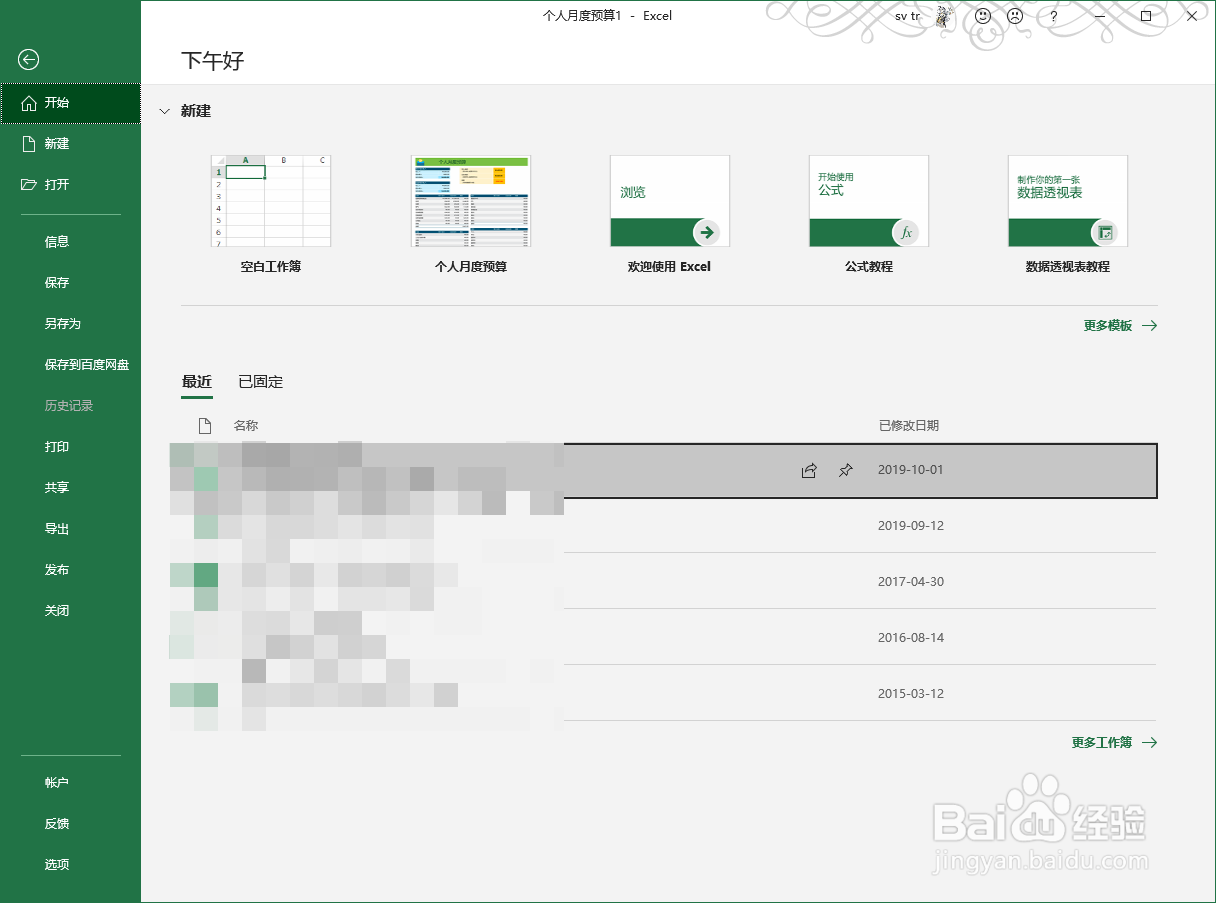Open the 数据透视表教程 template thumbnail

pyautogui.click(x=1067, y=201)
